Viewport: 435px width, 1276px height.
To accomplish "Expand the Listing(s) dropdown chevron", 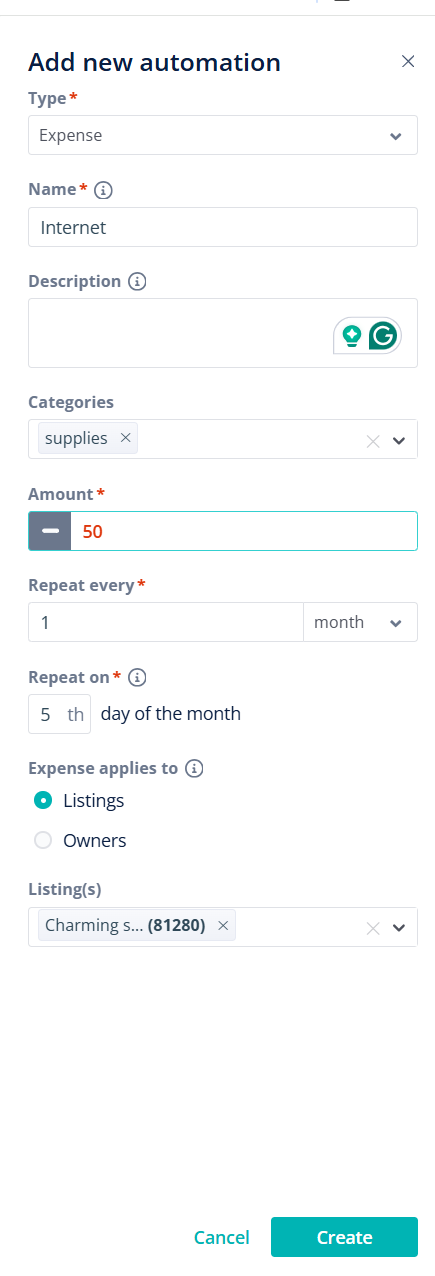I will (x=399, y=928).
